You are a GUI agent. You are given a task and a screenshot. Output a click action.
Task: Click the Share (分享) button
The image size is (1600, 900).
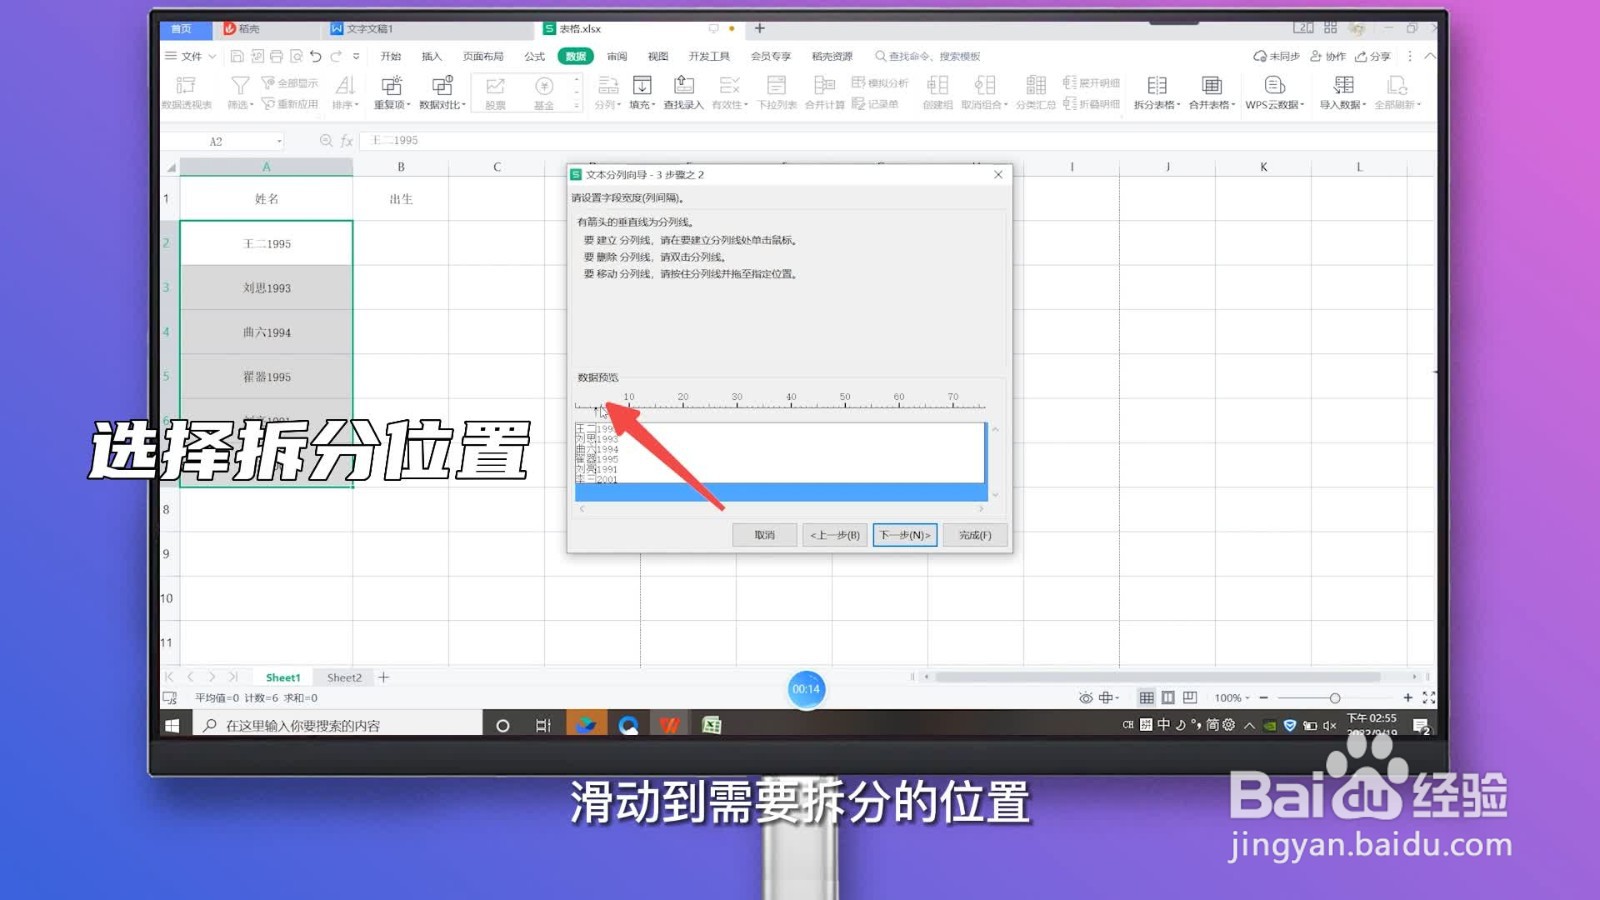click(x=1373, y=56)
